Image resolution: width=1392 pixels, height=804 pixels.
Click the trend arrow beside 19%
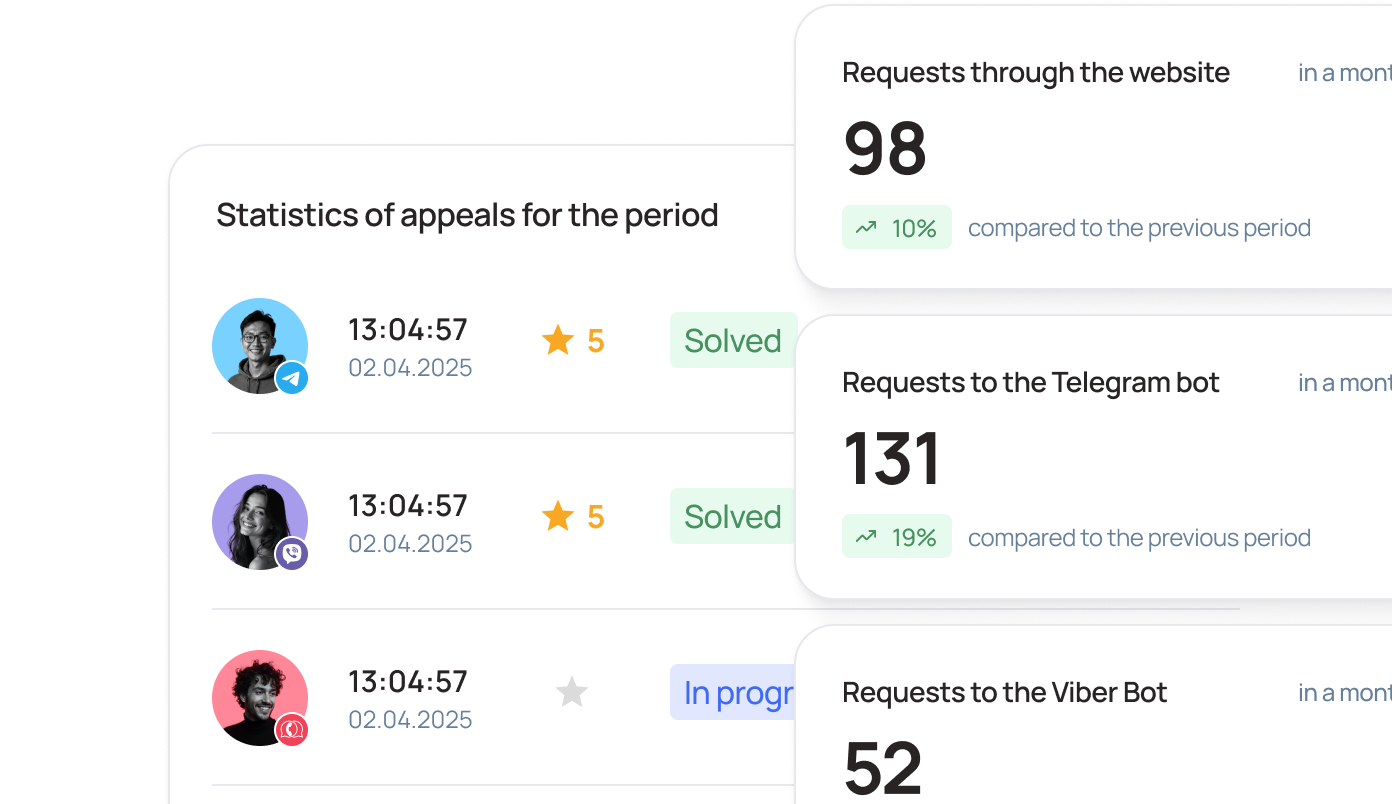(x=866, y=538)
